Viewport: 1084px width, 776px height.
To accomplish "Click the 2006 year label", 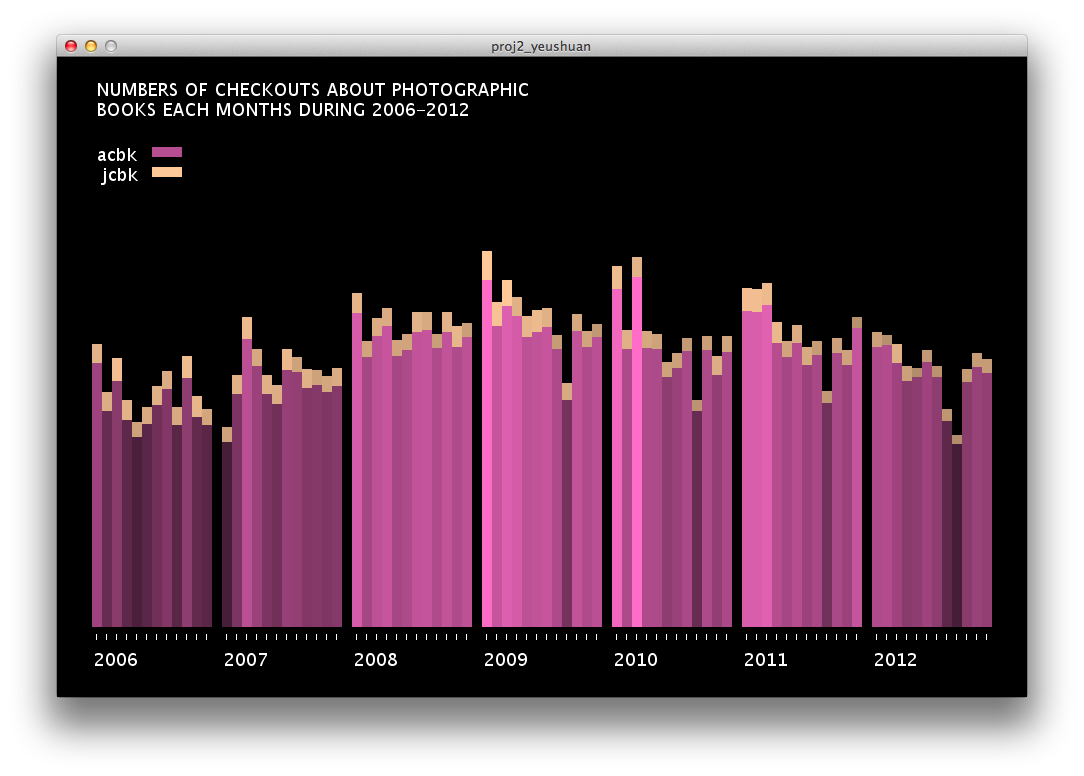I will pos(116,660).
